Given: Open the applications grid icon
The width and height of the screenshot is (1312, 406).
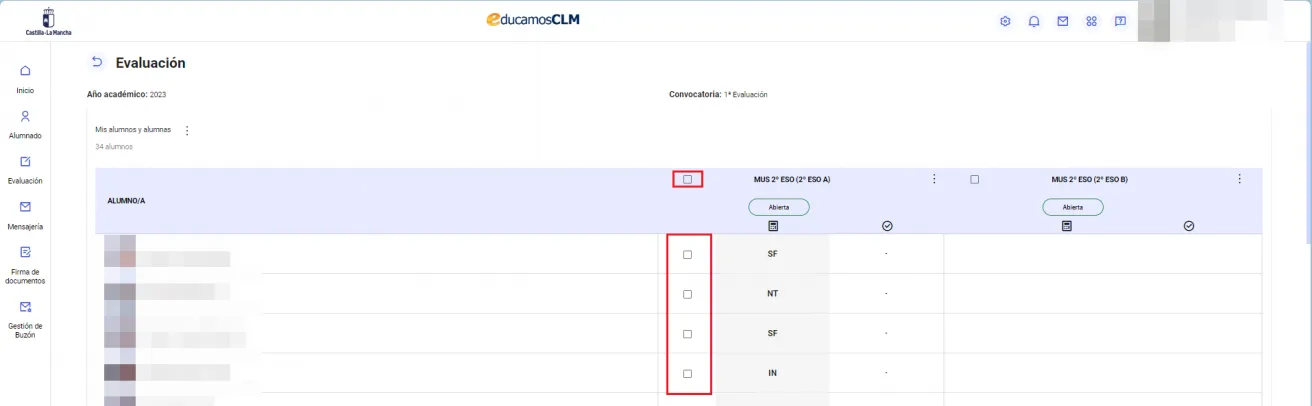Looking at the screenshot, I should [x=1092, y=21].
